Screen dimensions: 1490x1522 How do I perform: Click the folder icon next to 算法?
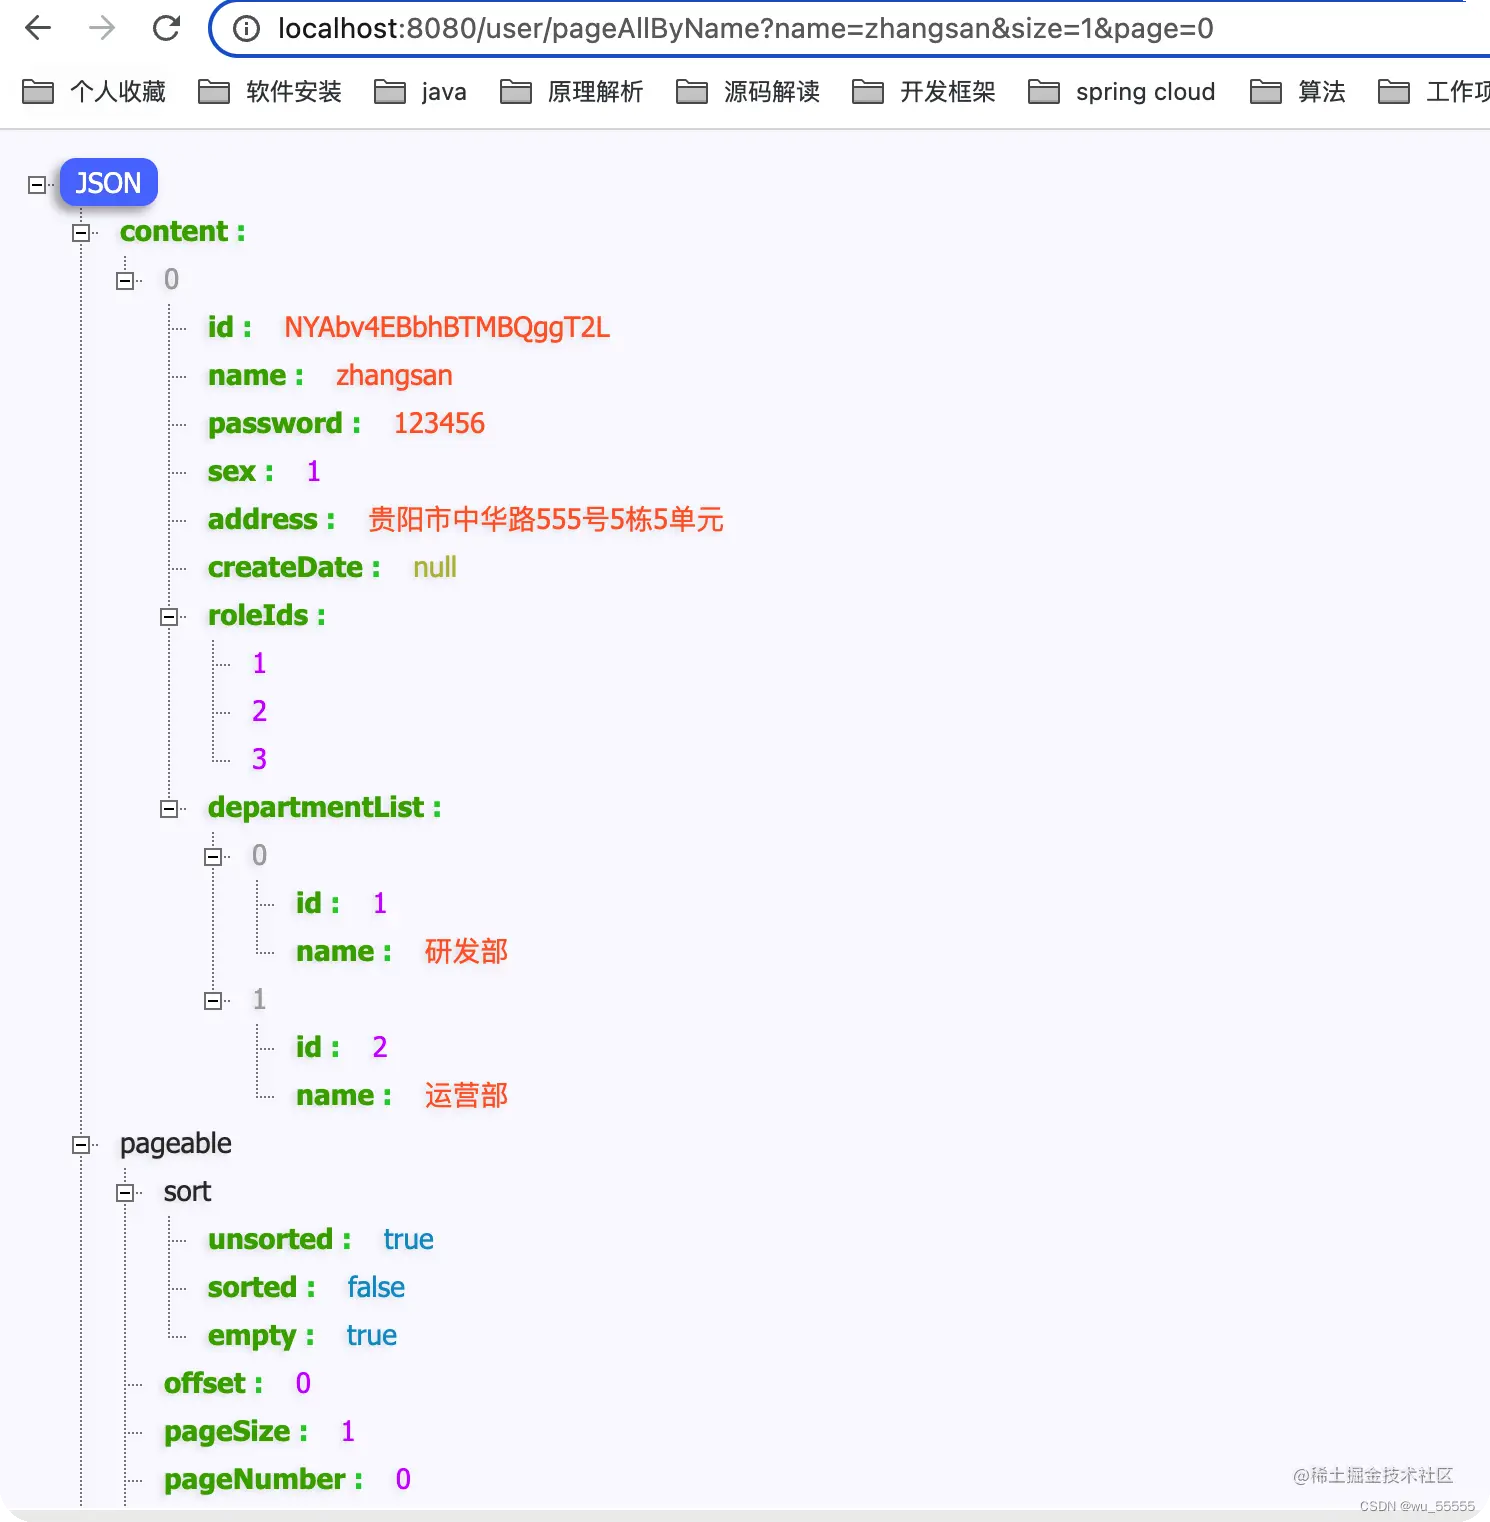(1266, 91)
